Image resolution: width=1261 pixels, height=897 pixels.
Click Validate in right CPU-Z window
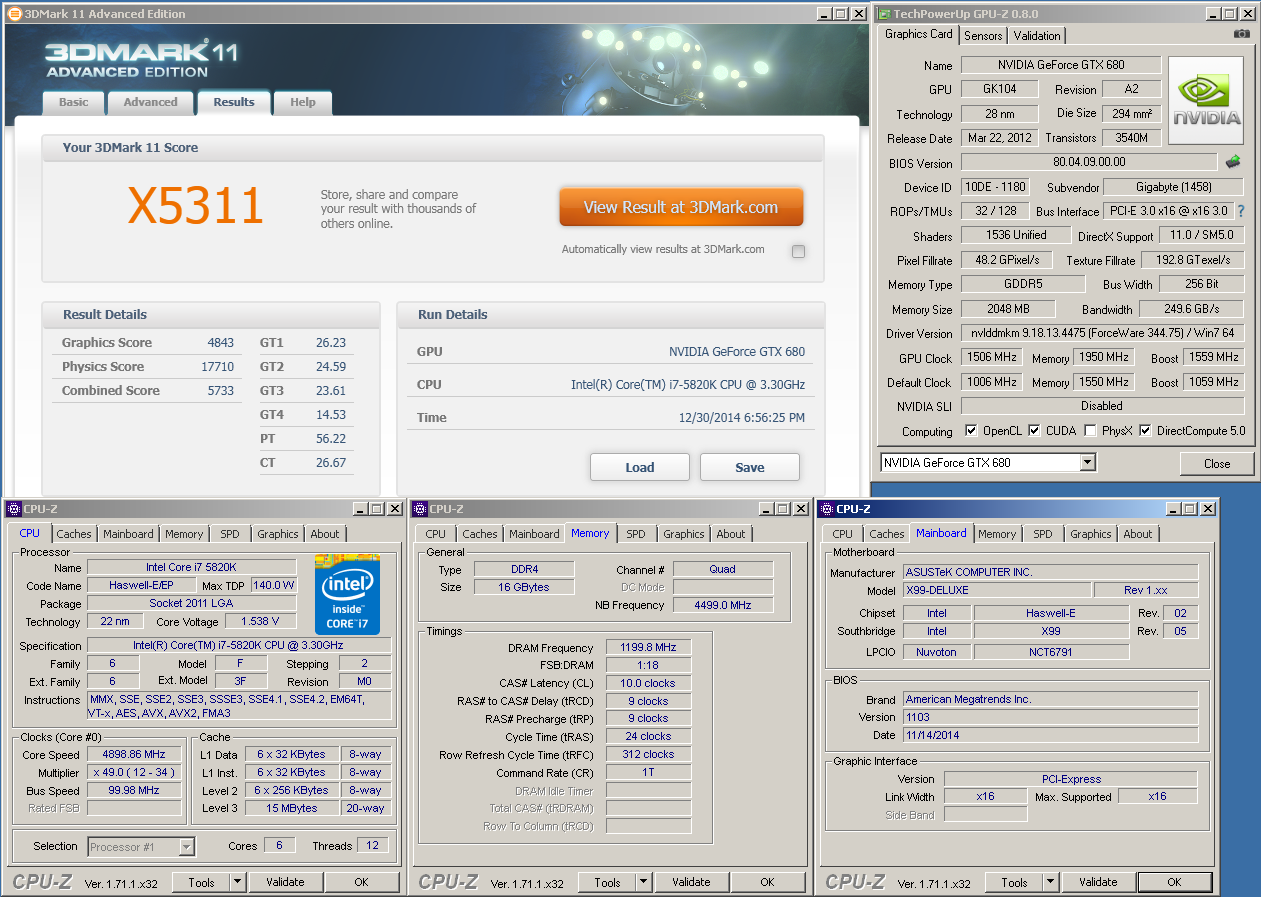[1098, 882]
